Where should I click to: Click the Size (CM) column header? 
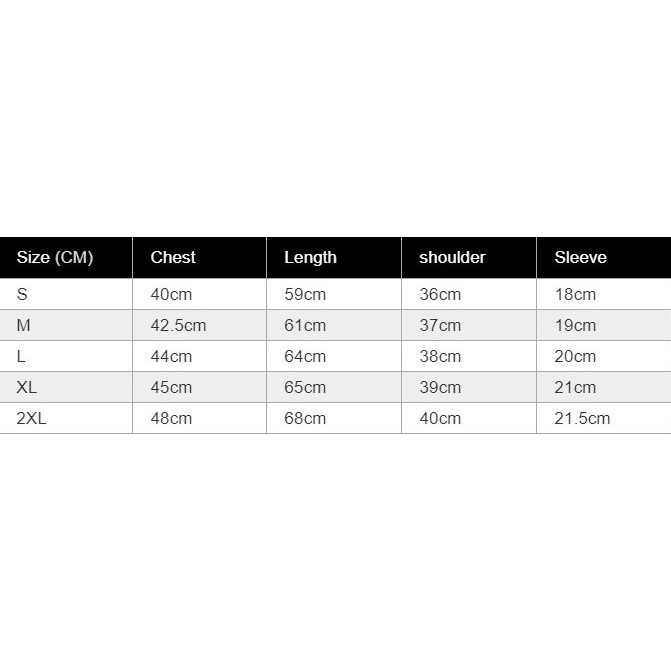pos(55,257)
